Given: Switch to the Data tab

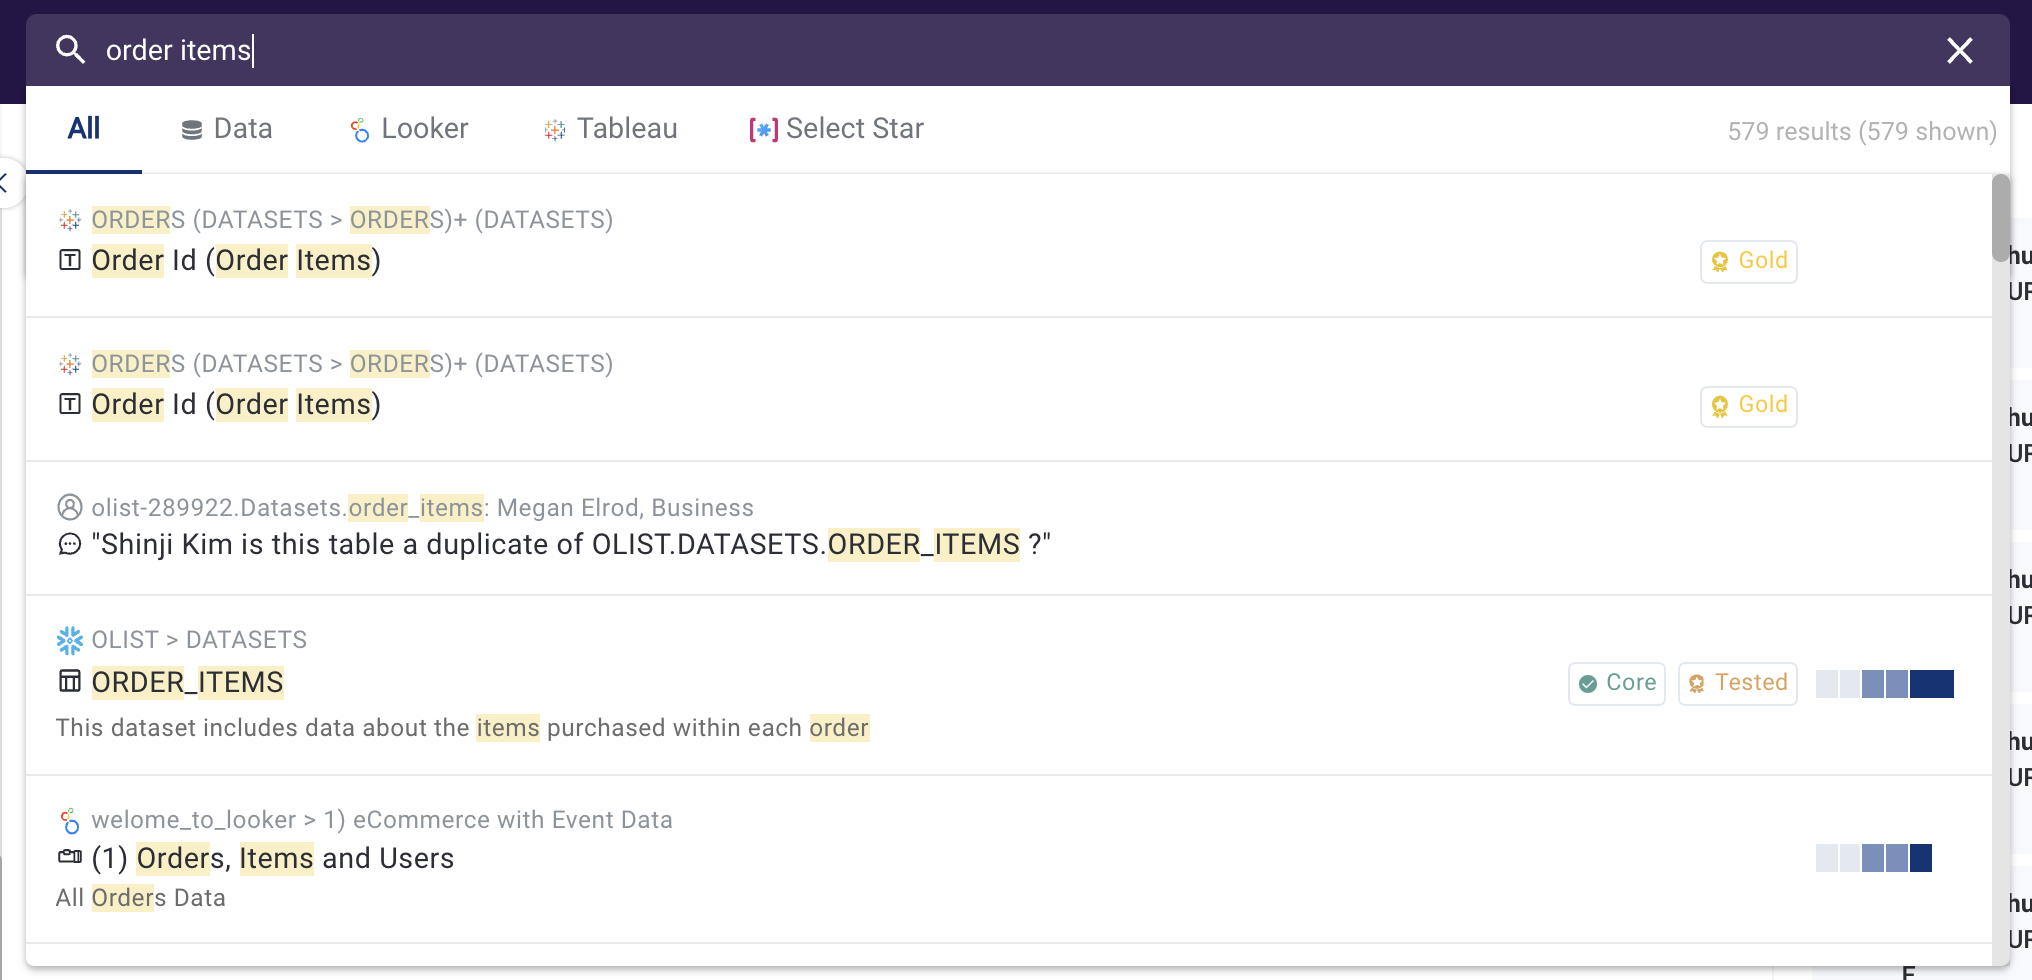Looking at the screenshot, I should click(227, 129).
